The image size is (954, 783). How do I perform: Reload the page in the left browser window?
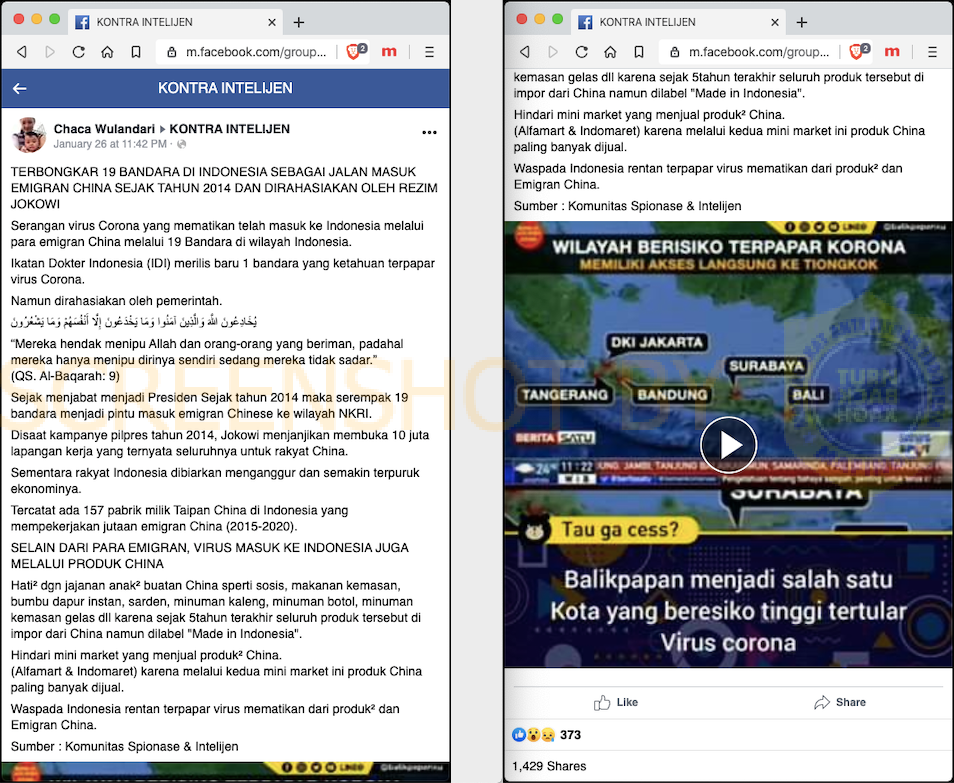(x=78, y=52)
